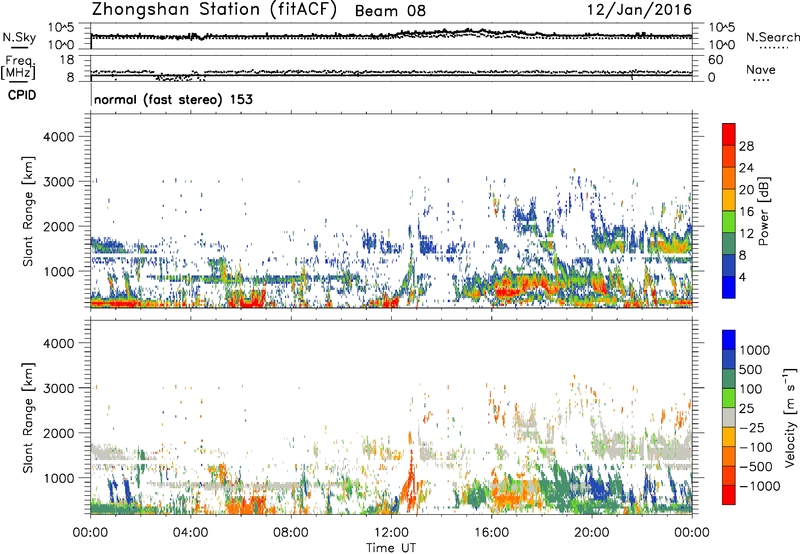Click the date '12/Jan/2016'

click(x=639, y=10)
